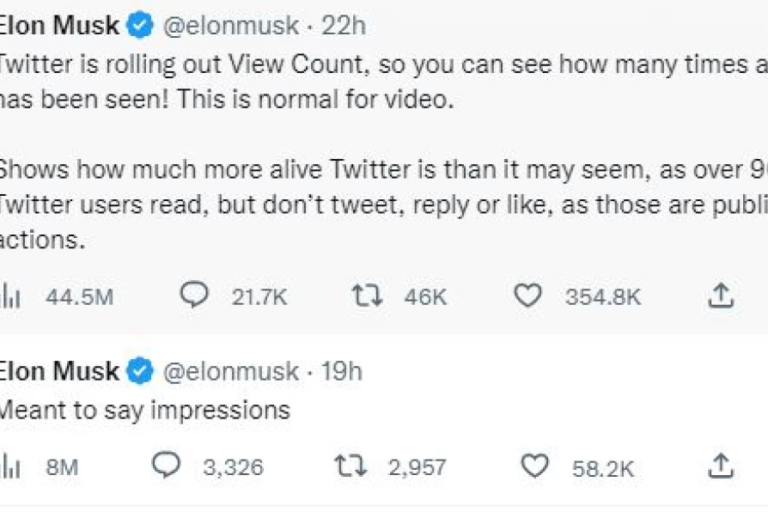Screen dimensions: 768x512
Task: Retweet the "Meant to say impressions" tweet
Action: click(x=350, y=466)
